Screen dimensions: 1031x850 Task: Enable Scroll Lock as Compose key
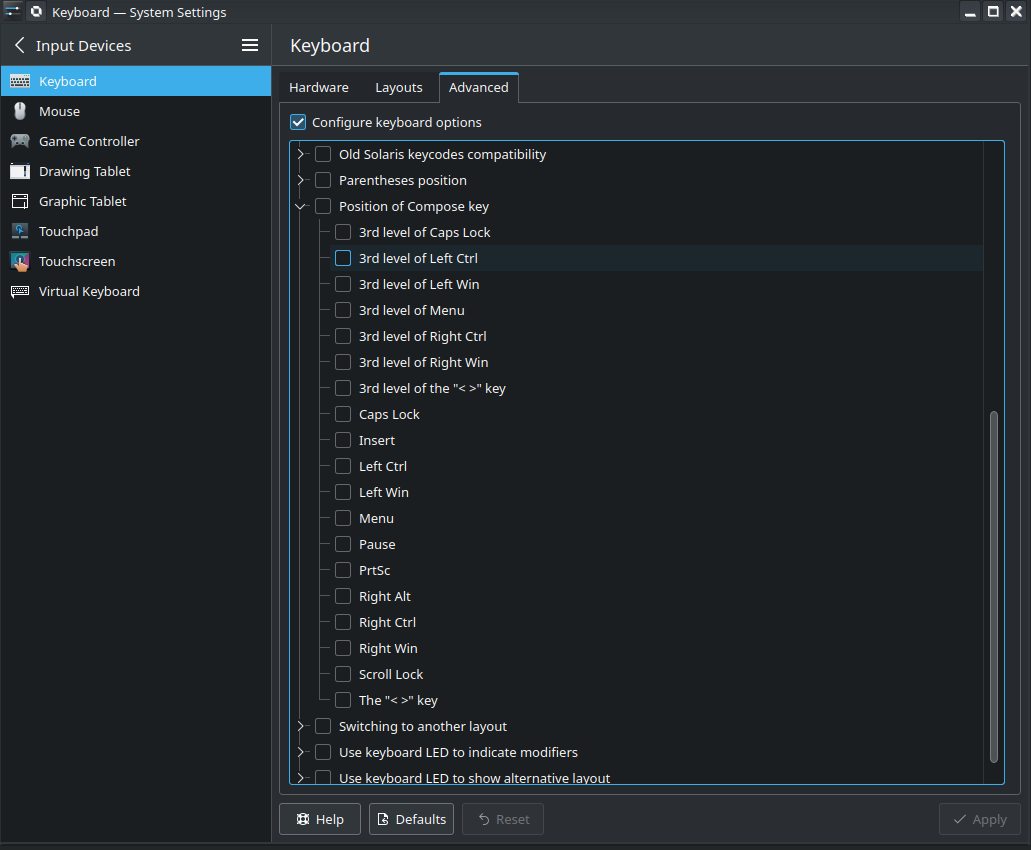click(x=343, y=674)
